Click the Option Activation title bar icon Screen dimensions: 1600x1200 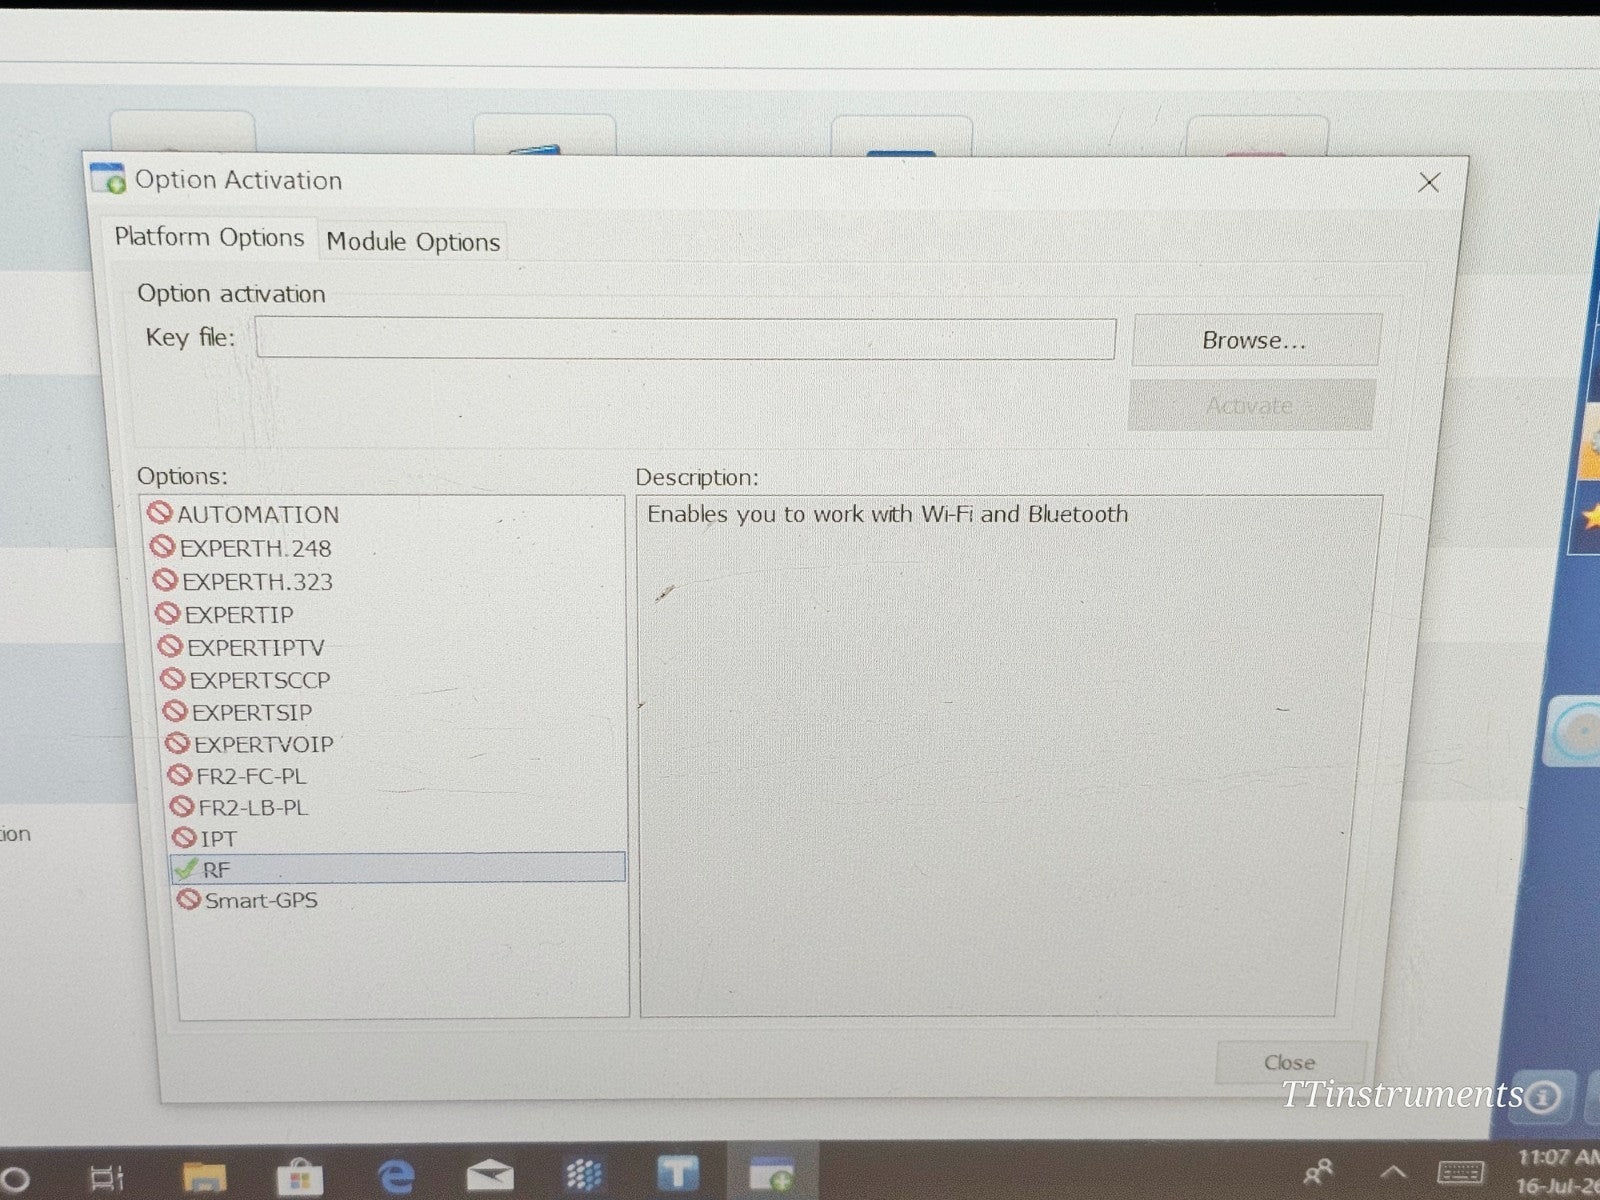tap(108, 179)
